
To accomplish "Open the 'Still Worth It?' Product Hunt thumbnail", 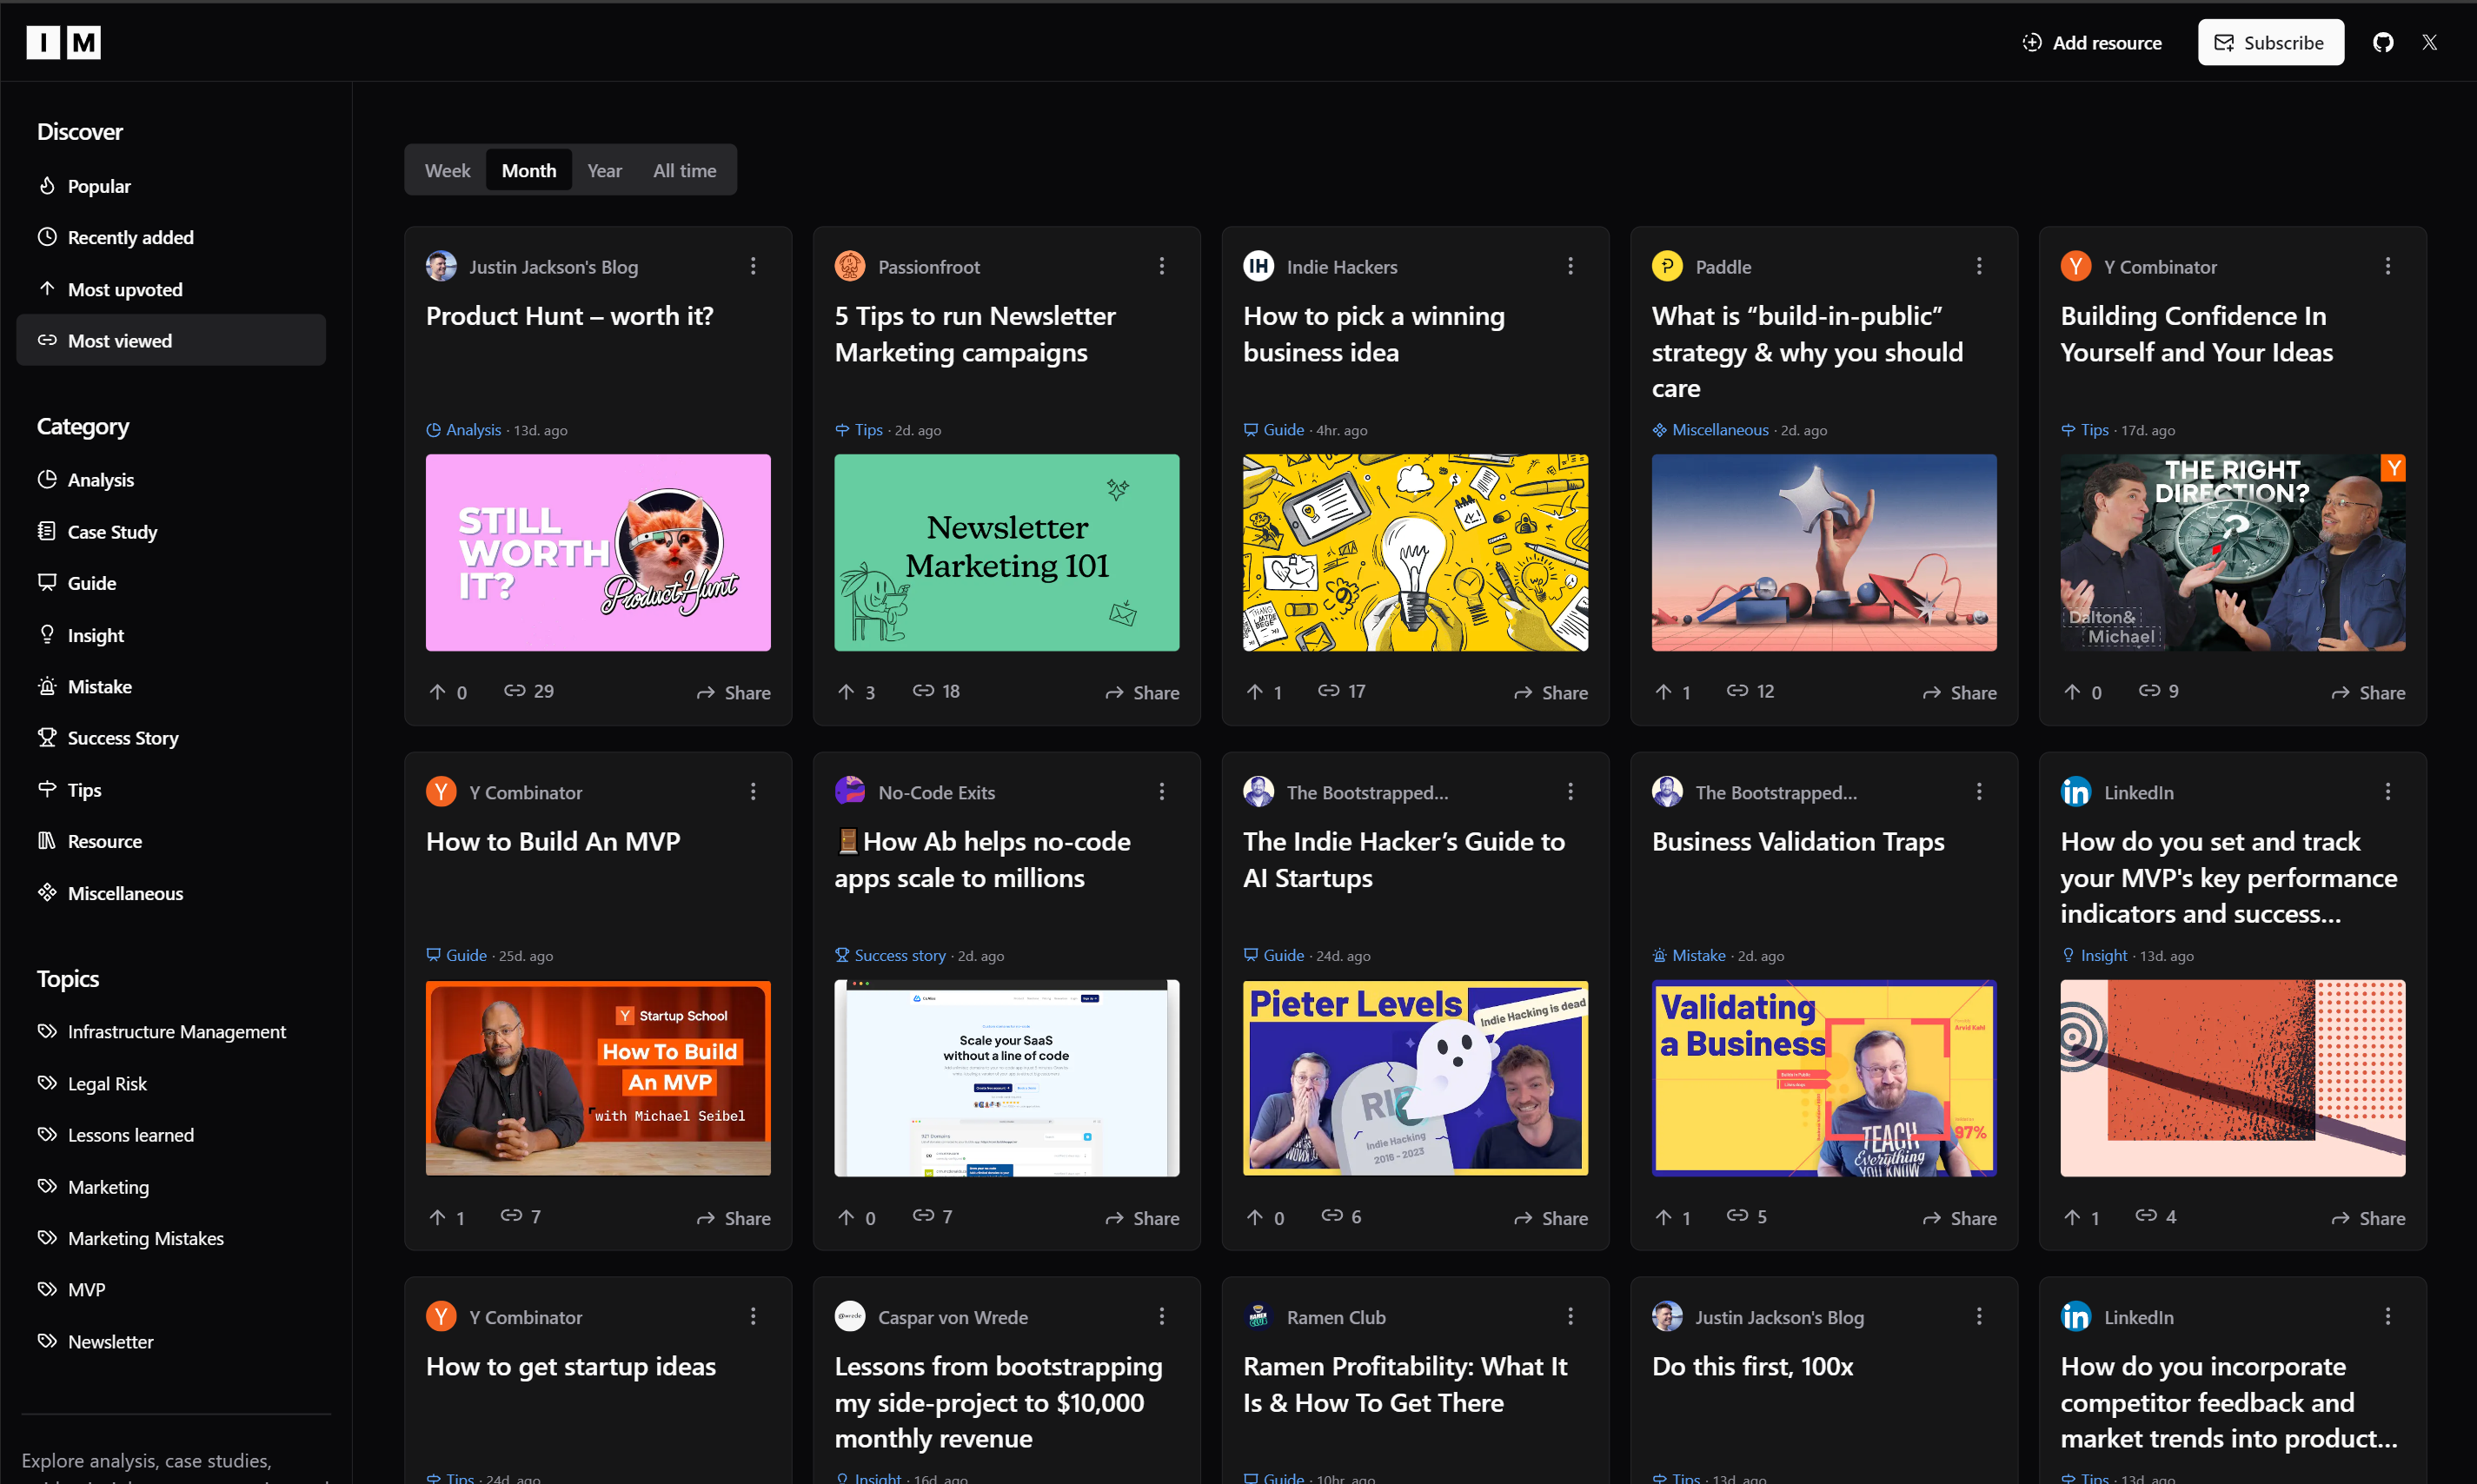I will pos(598,553).
